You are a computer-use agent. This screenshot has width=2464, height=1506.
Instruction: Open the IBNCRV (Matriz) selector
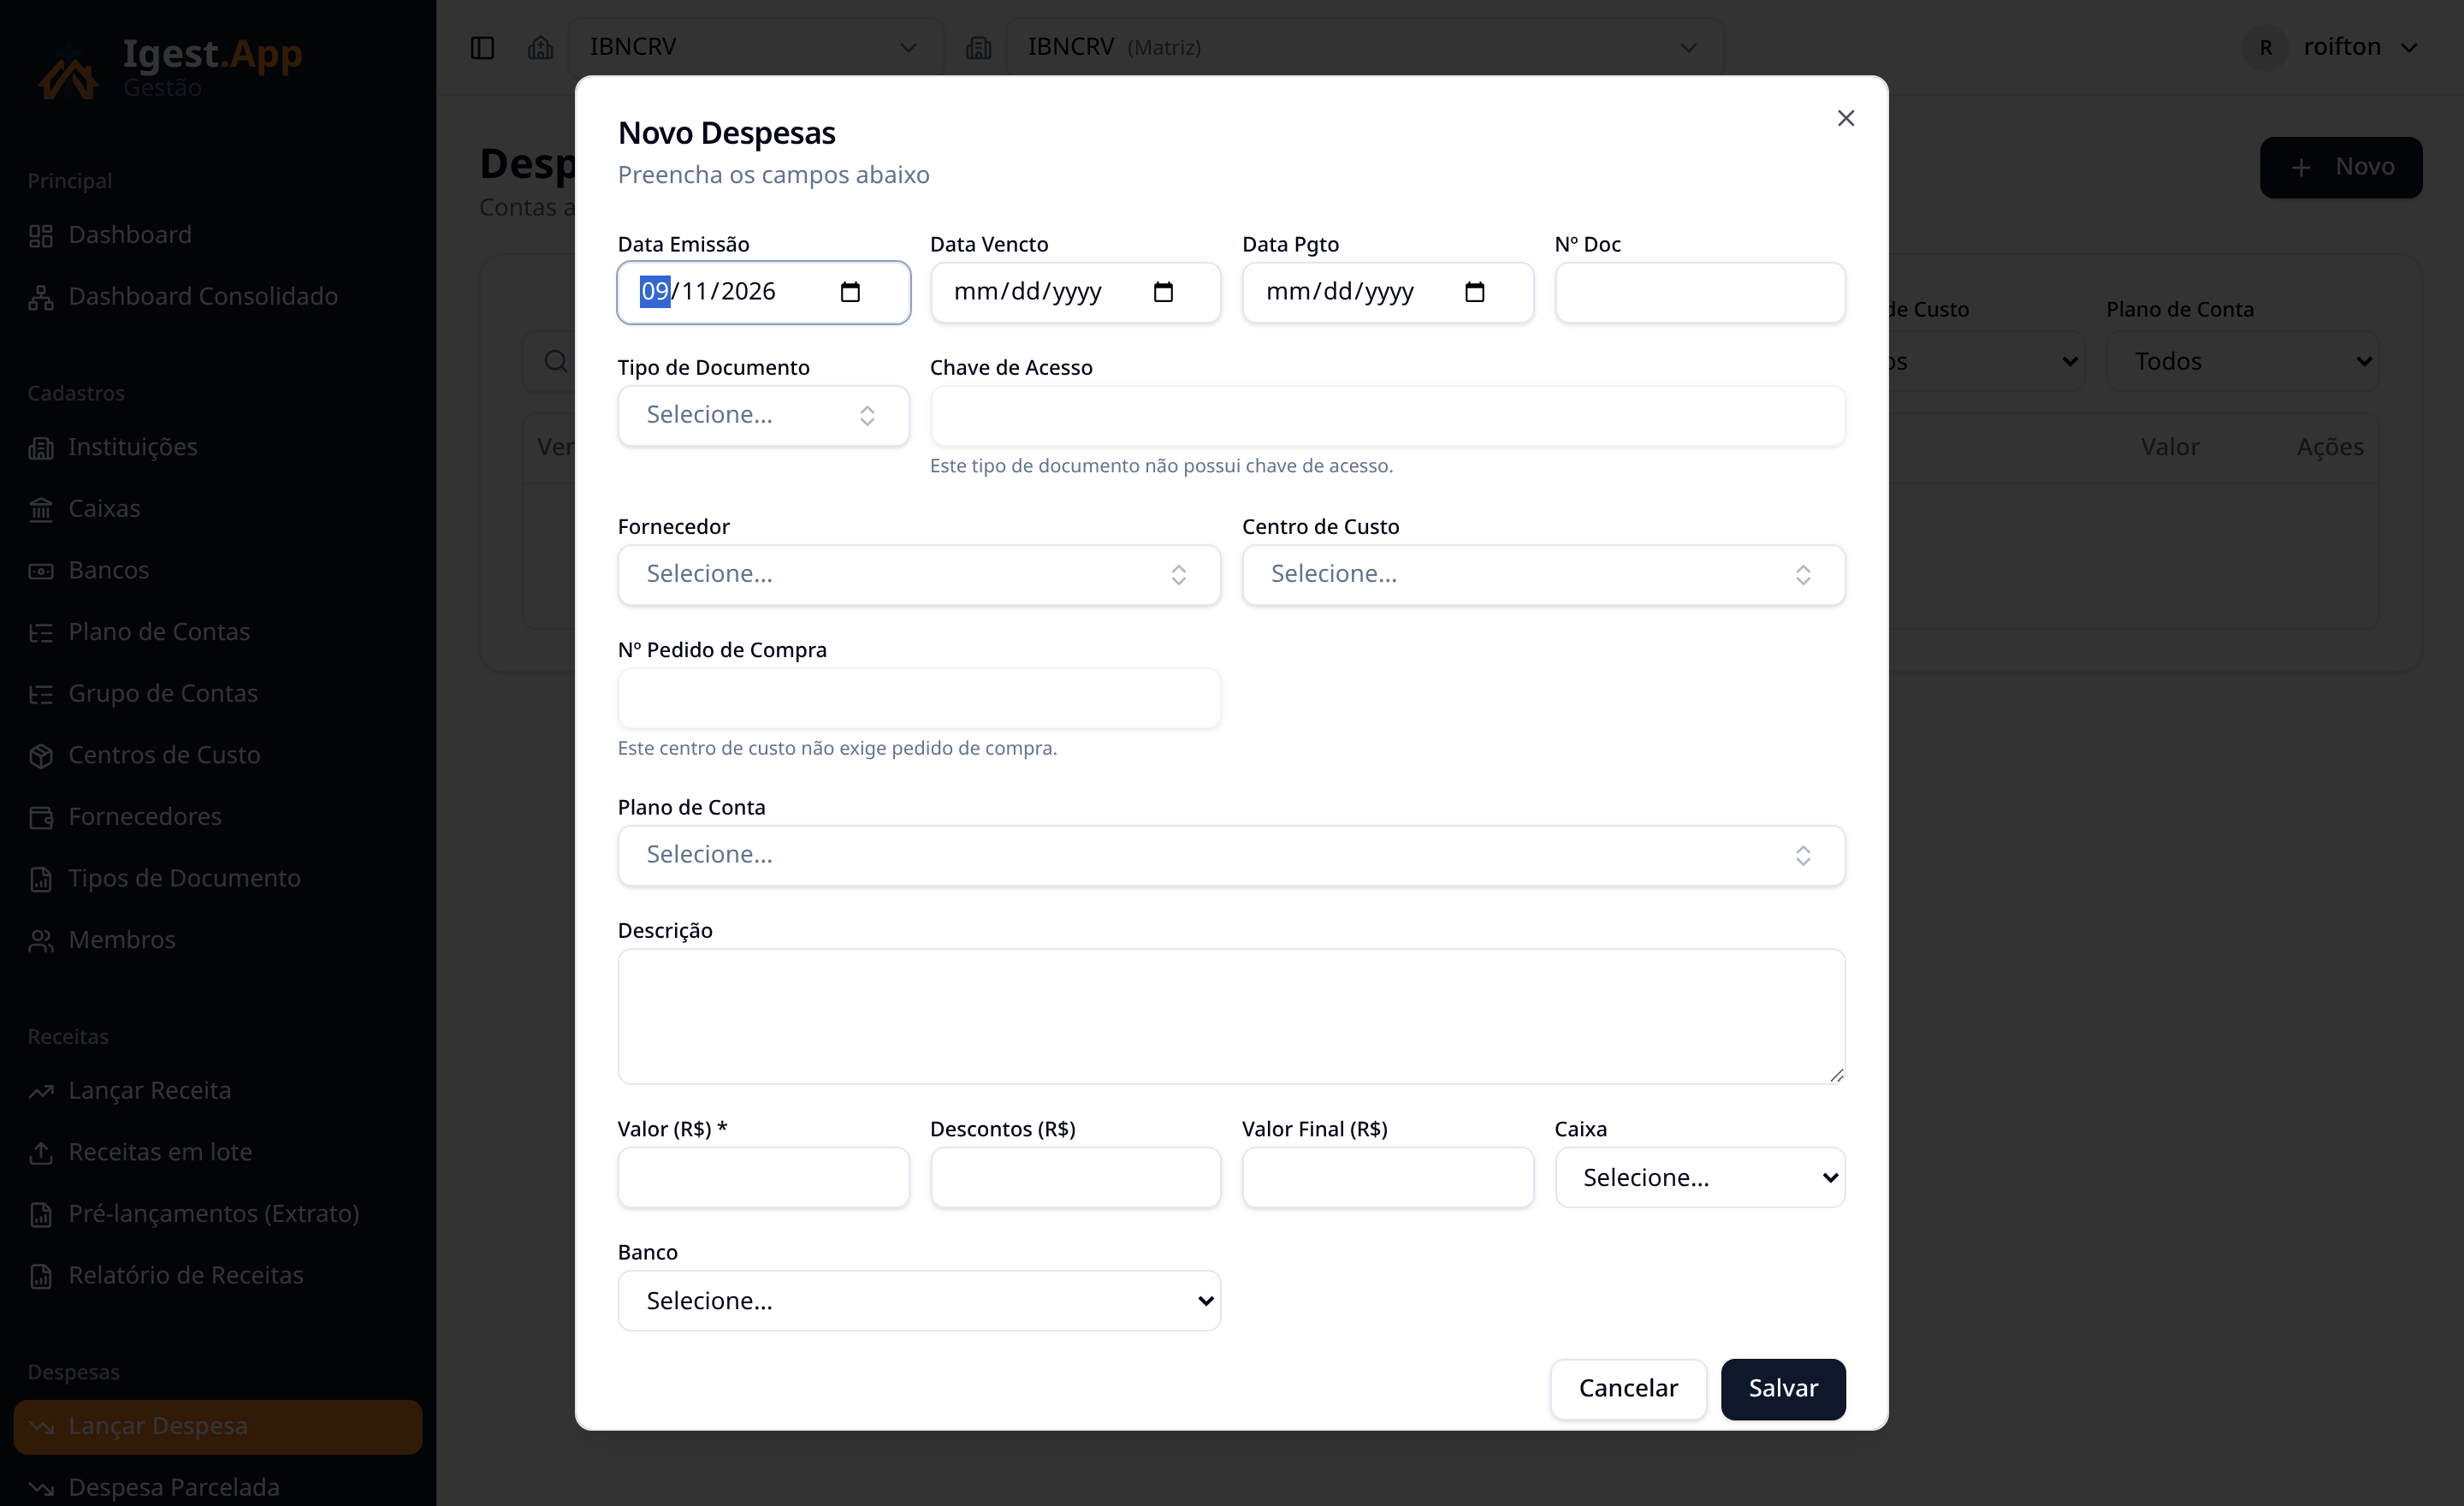click(x=1364, y=47)
